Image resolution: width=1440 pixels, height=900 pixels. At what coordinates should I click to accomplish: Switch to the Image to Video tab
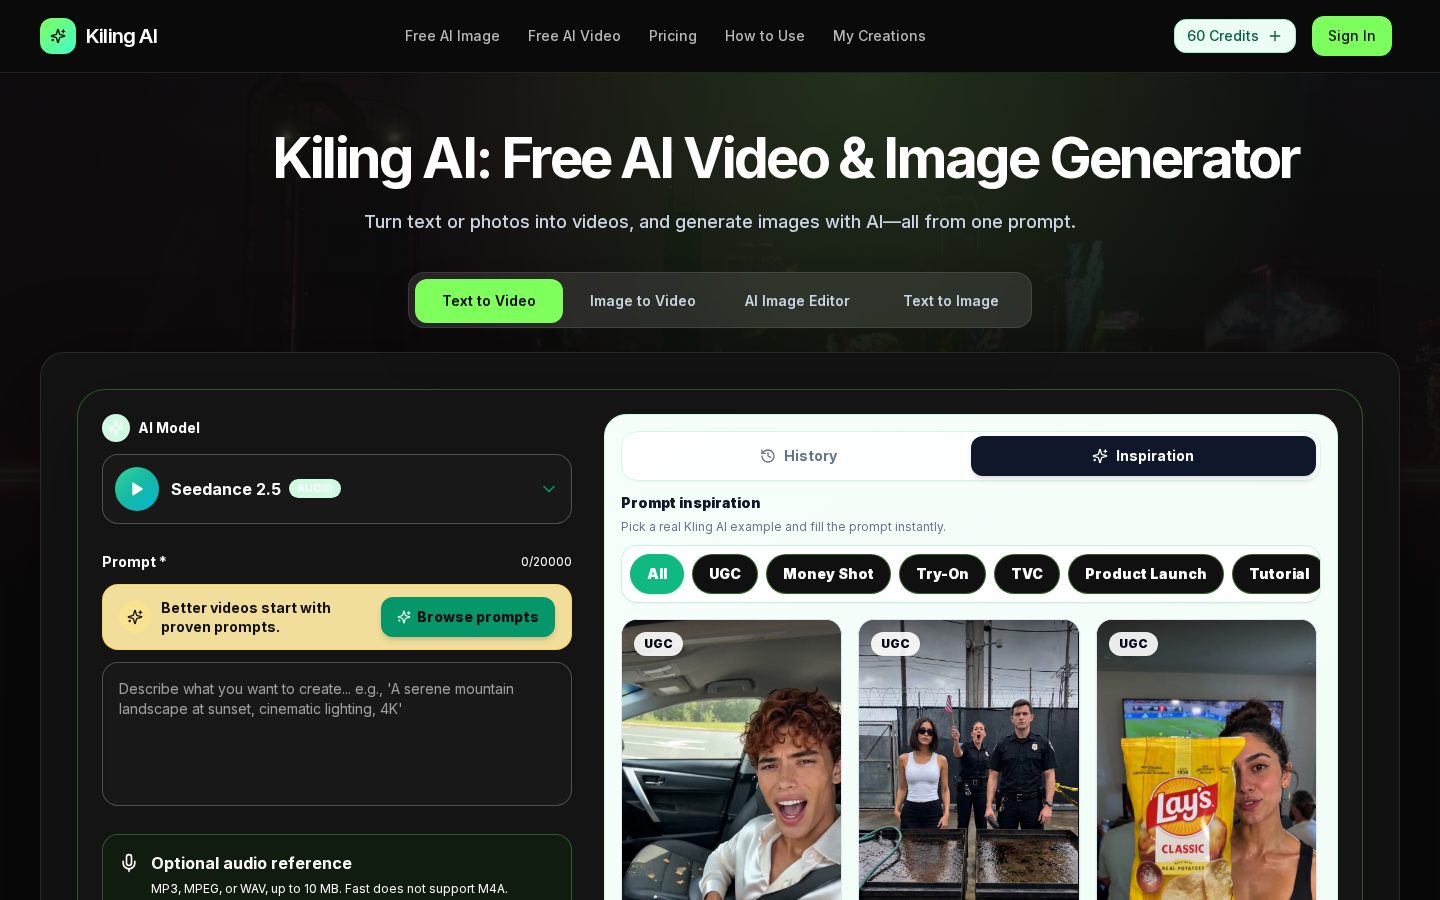pyautogui.click(x=643, y=301)
